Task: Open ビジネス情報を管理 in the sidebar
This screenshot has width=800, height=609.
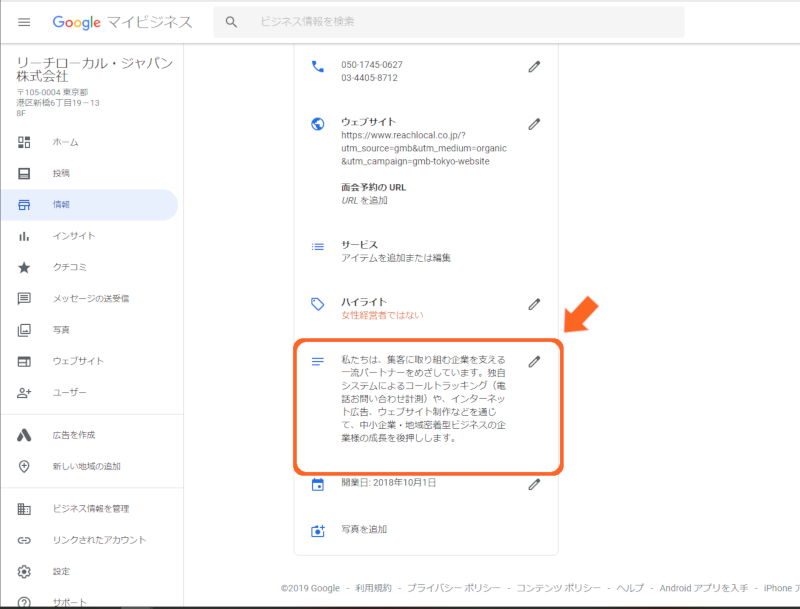Action: [89, 509]
